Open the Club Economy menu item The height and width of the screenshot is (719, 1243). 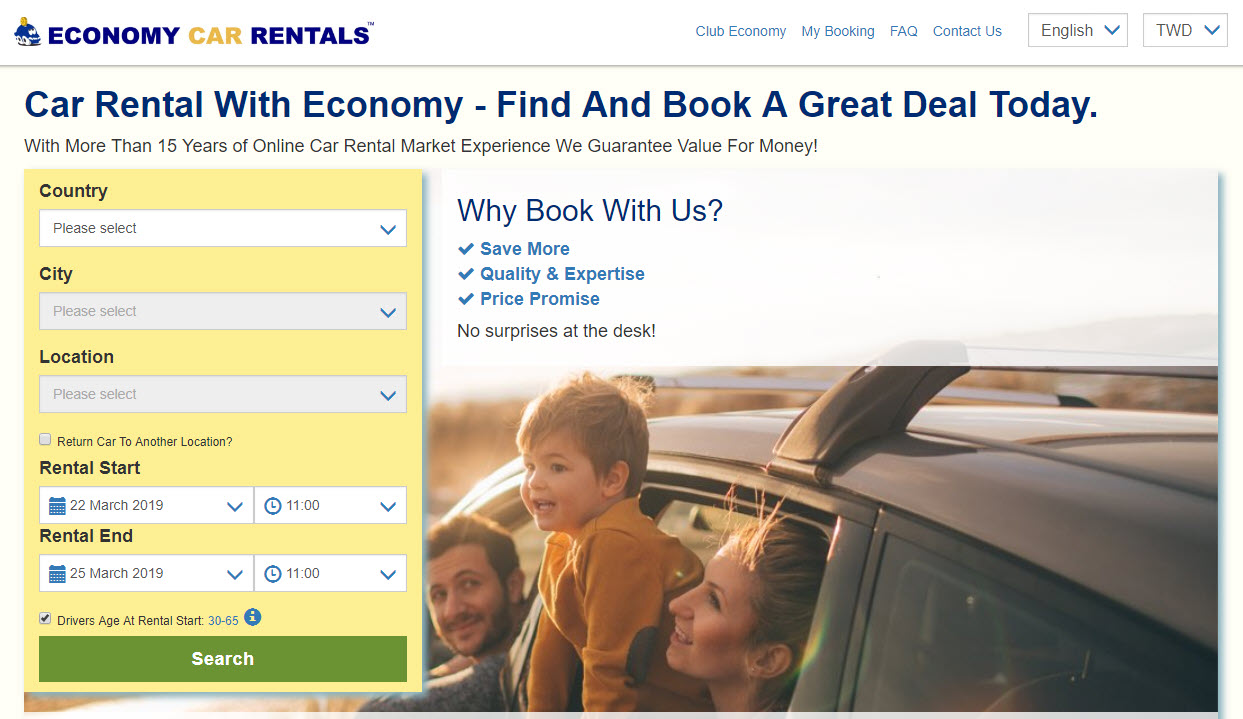point(740,31)
